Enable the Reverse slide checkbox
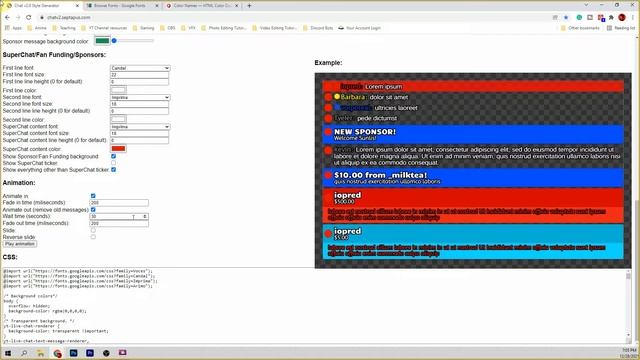This screenshot has width=640, height=360. point(93,237)
